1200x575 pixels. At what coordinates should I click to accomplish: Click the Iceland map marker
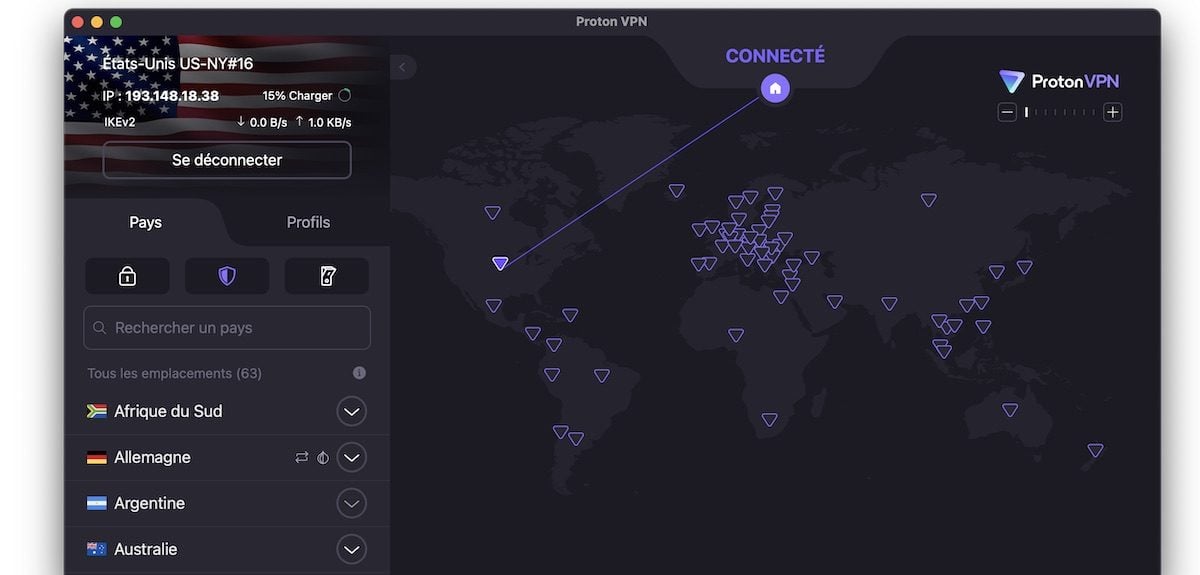(676, 190)
